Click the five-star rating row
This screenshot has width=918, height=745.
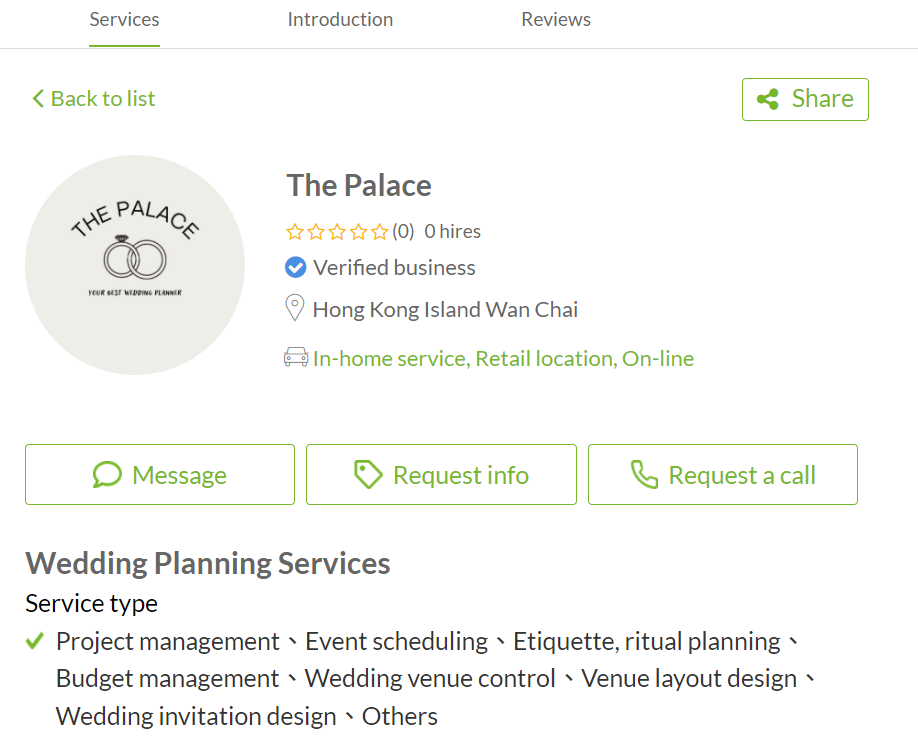[x=337, y=232]
